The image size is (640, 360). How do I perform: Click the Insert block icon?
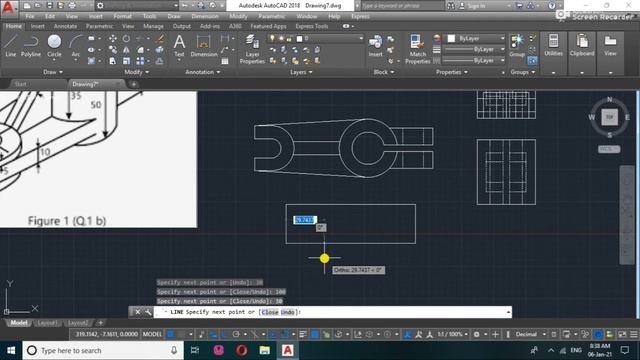pos(375,46)
